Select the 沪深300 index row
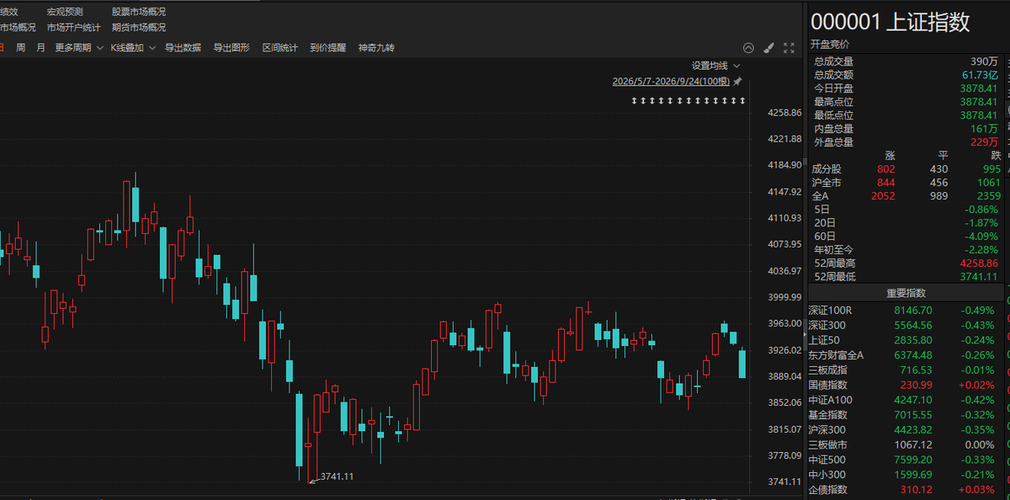Viewport: 1010px width, 500px height. point(904,430)
